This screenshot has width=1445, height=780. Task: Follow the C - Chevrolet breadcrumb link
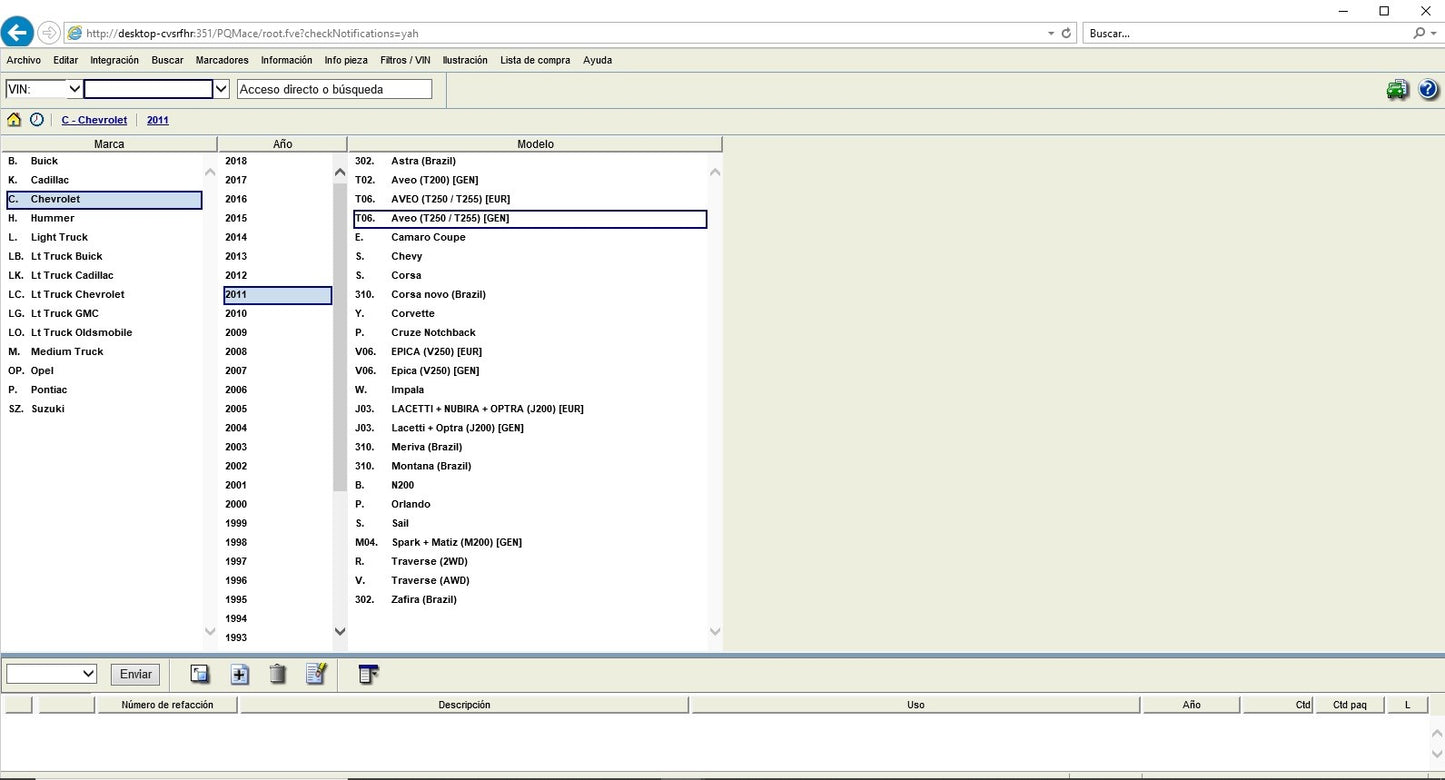94,120
